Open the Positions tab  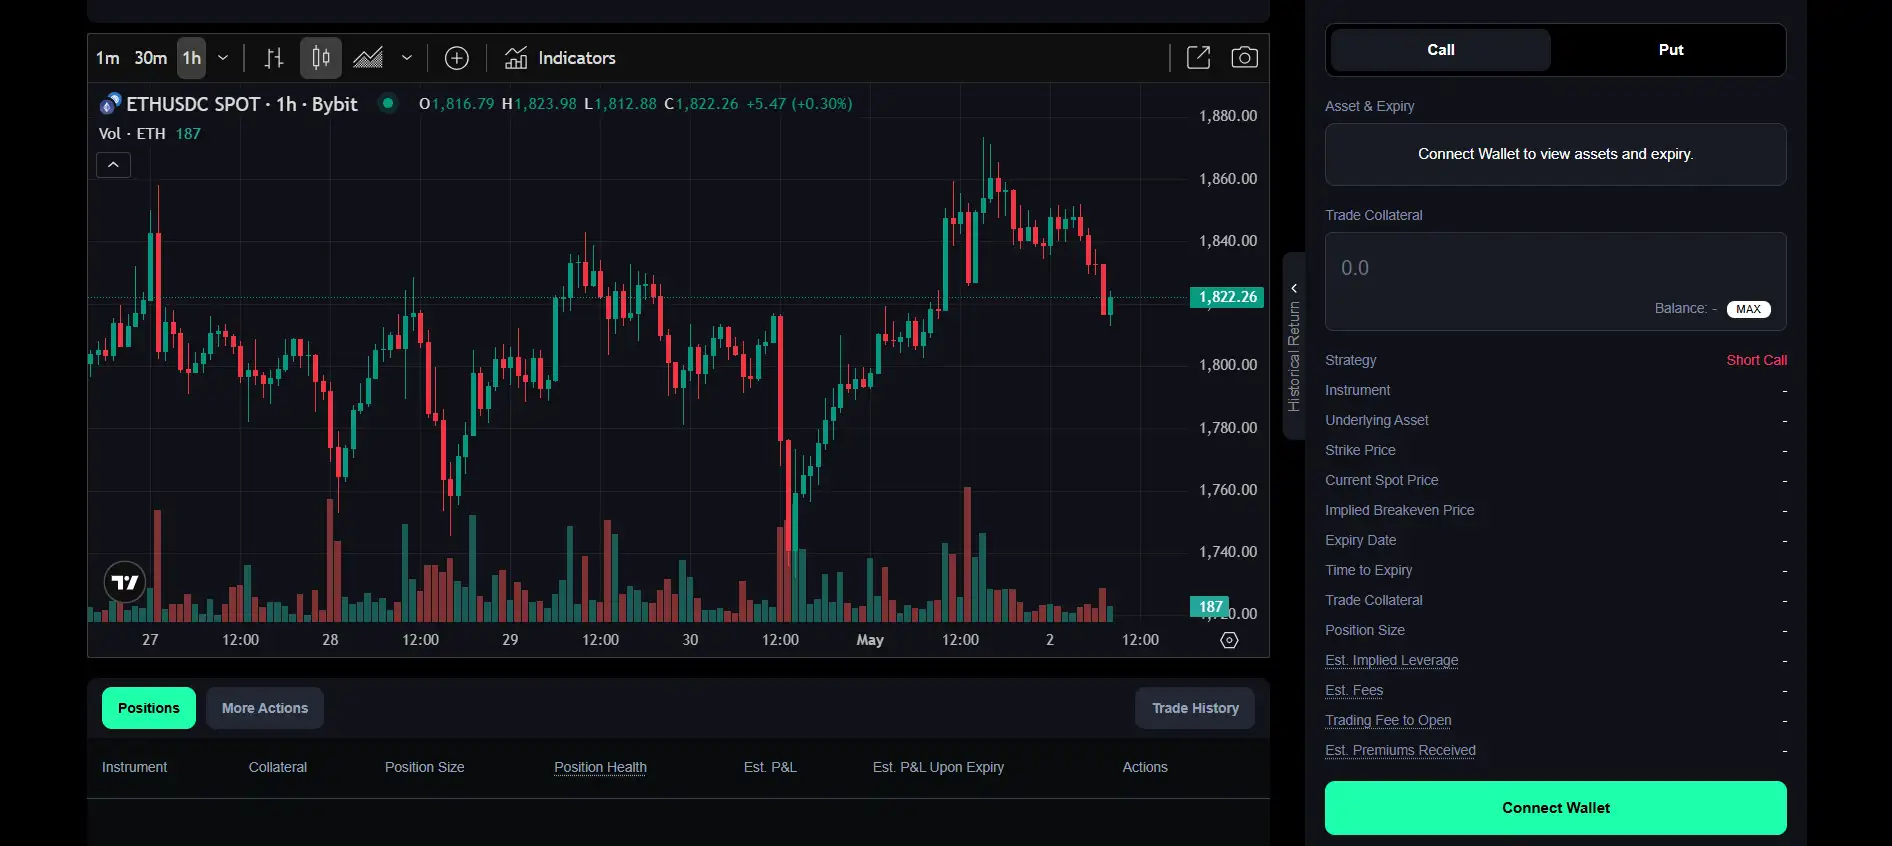149,708
